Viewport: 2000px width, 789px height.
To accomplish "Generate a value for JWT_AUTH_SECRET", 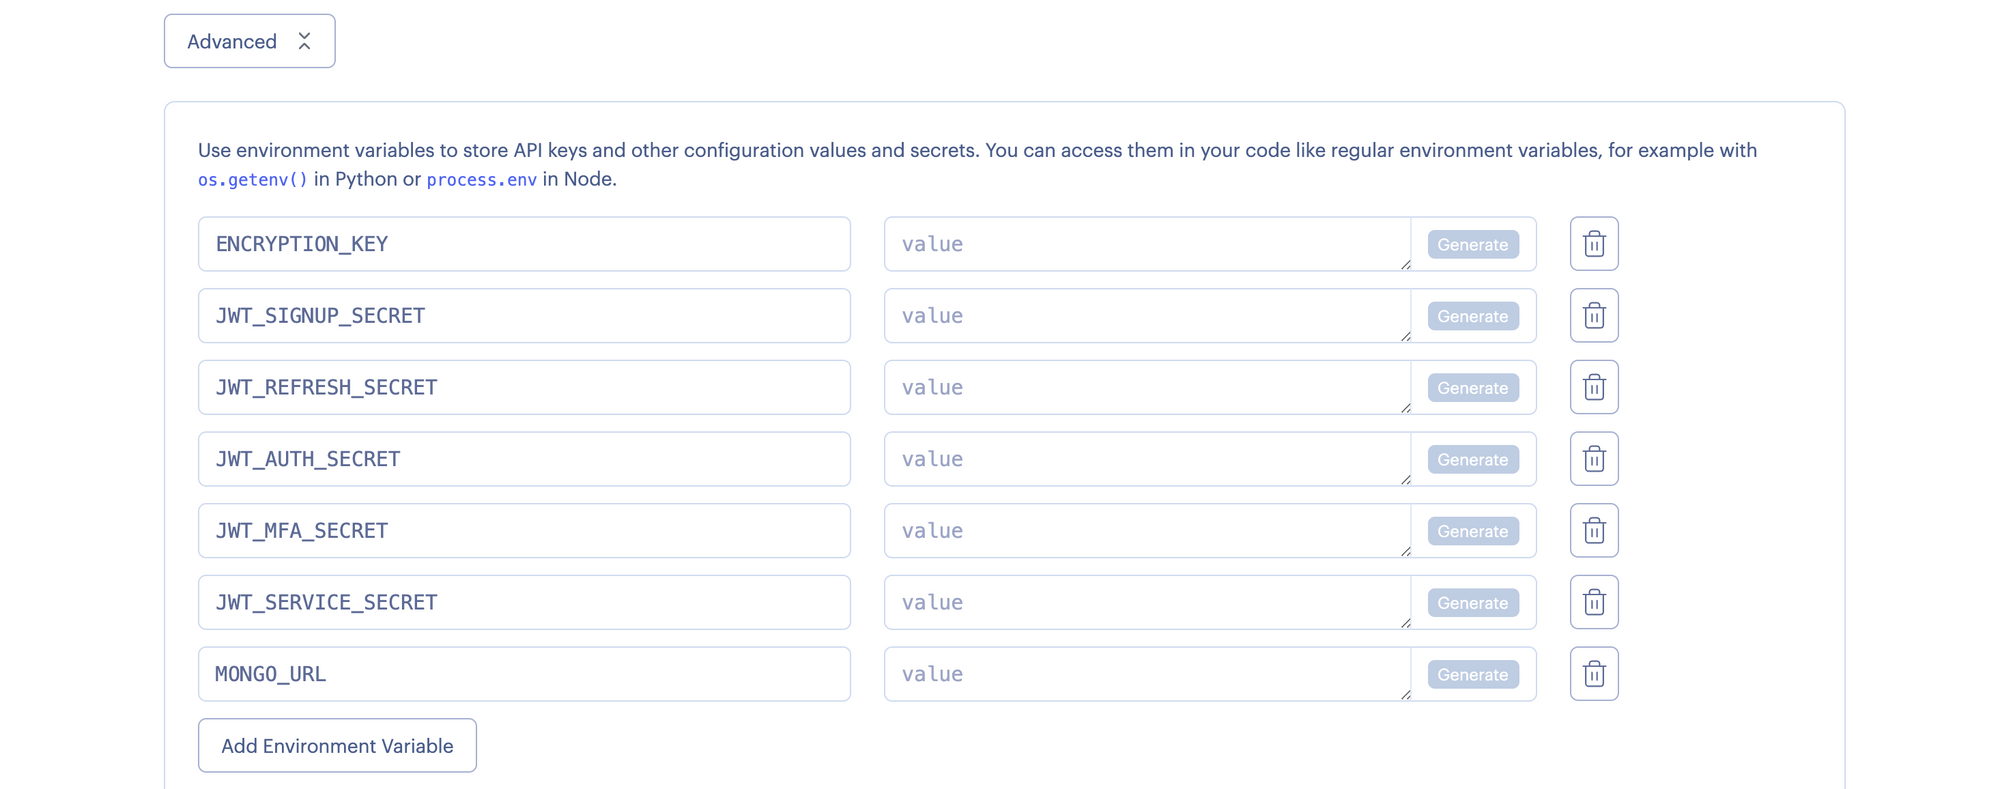I will click(x=1472, y=459).
